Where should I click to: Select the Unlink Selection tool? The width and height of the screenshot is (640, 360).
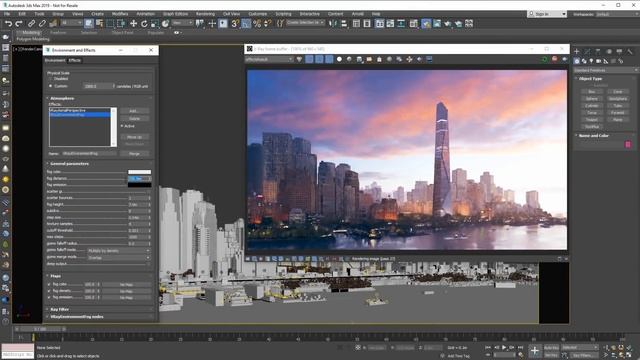pos(42,24)
